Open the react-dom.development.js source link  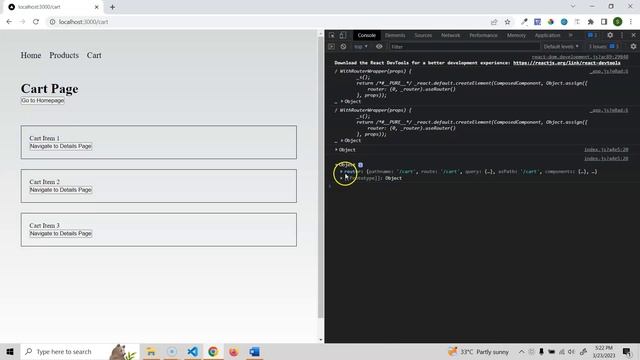coord(580,57)
